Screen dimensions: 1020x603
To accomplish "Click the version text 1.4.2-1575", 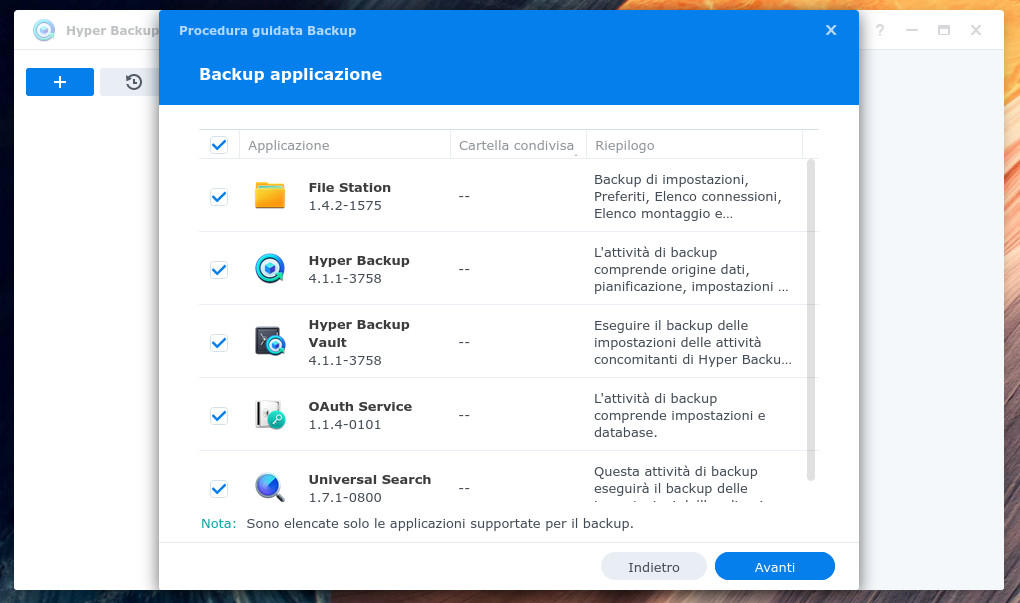I will click(345, 206).
